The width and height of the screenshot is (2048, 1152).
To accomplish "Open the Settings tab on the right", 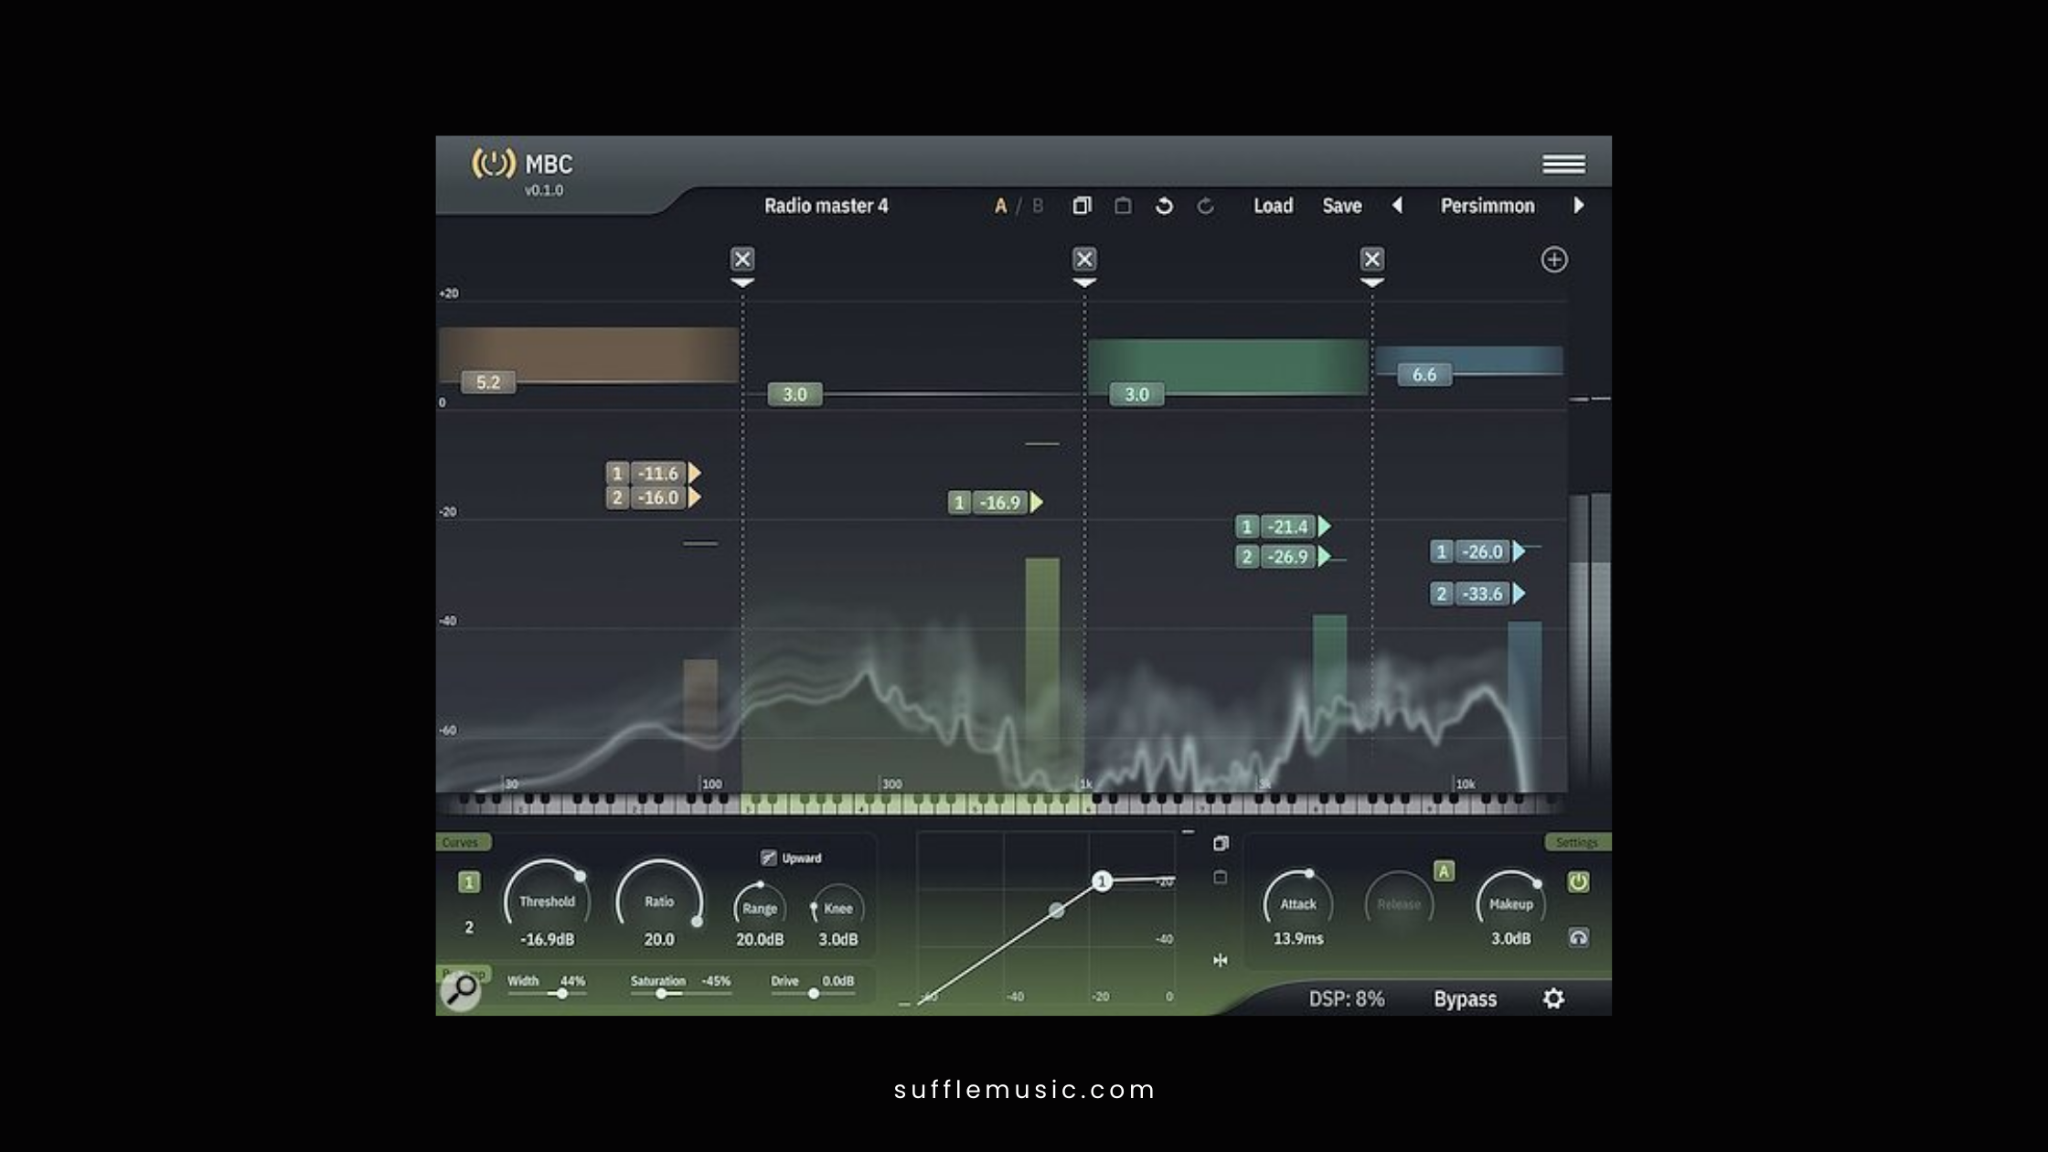I will (x=1577, y=842).
